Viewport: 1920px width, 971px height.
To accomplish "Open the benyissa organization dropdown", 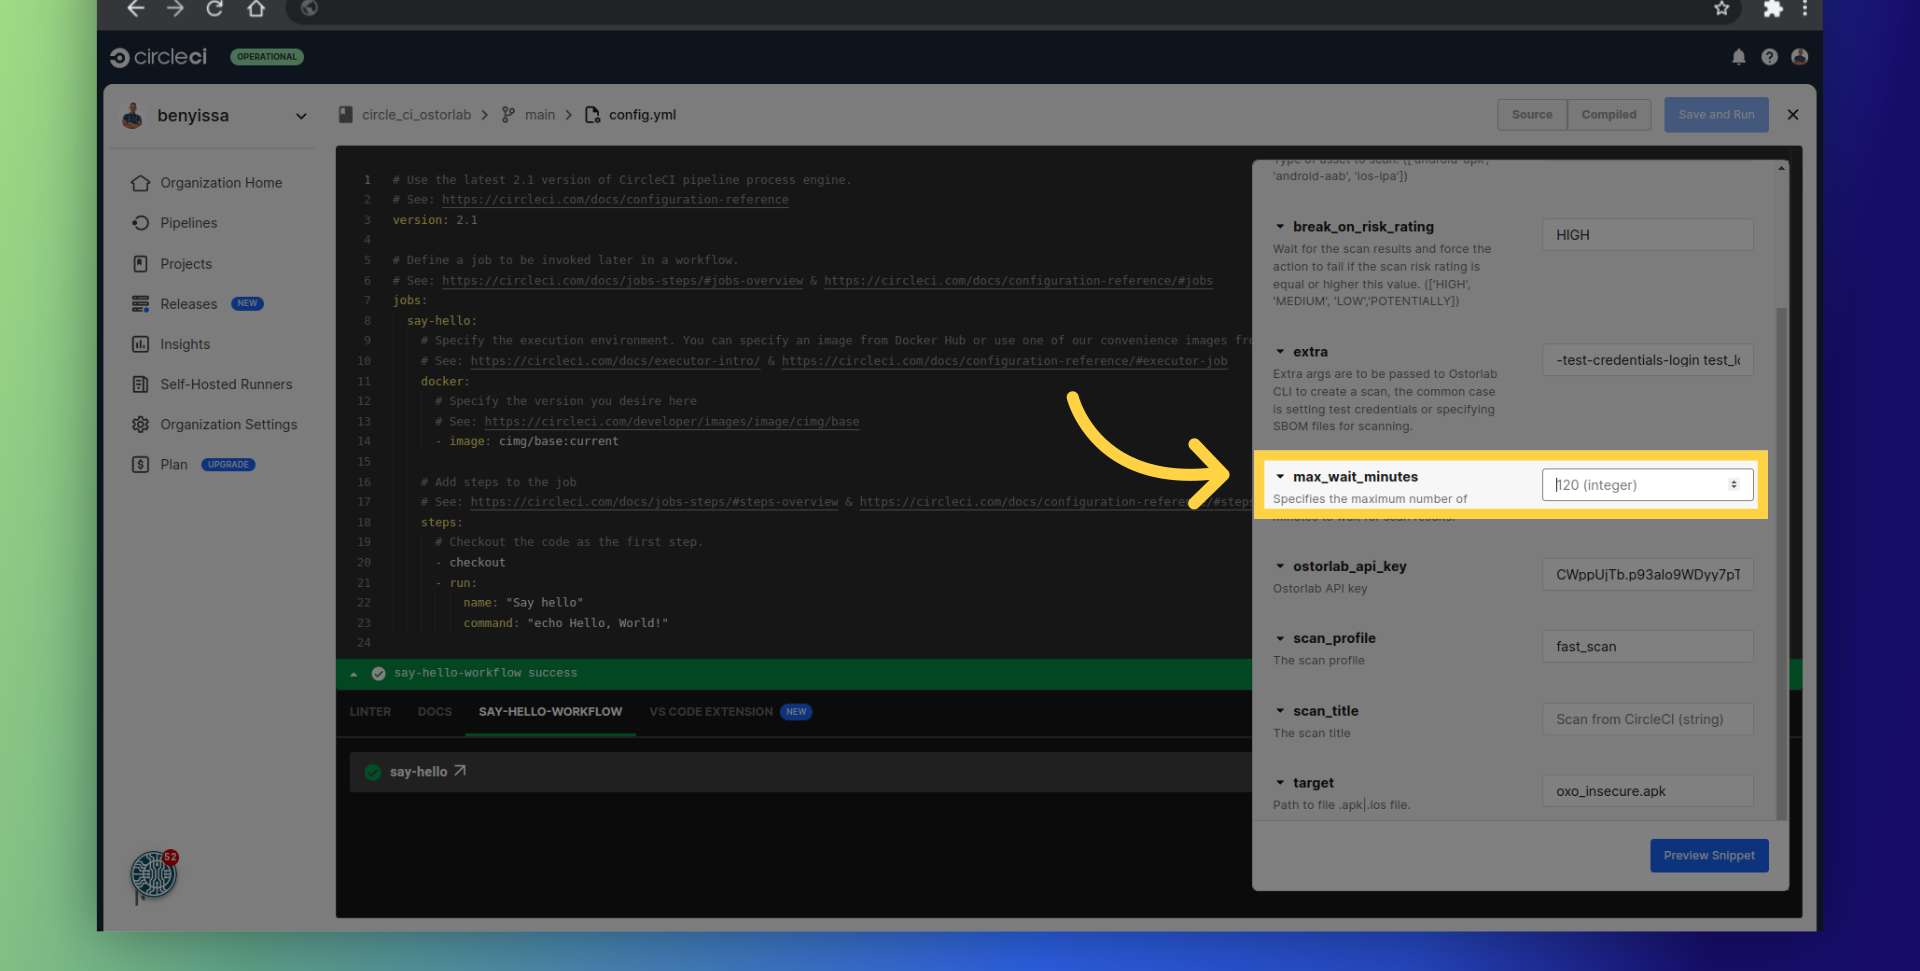I will click(x=301, y=116).
